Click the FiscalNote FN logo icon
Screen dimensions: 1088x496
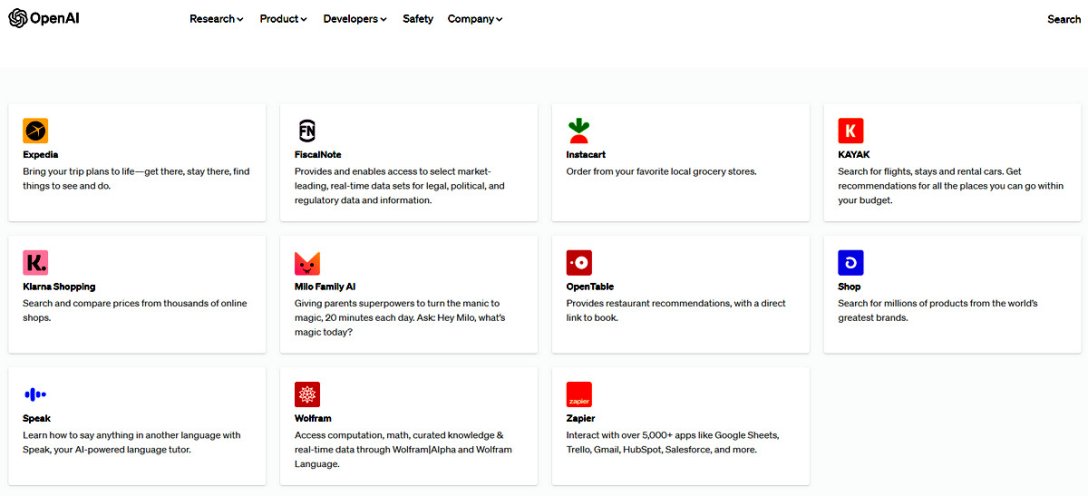[307, 131]
